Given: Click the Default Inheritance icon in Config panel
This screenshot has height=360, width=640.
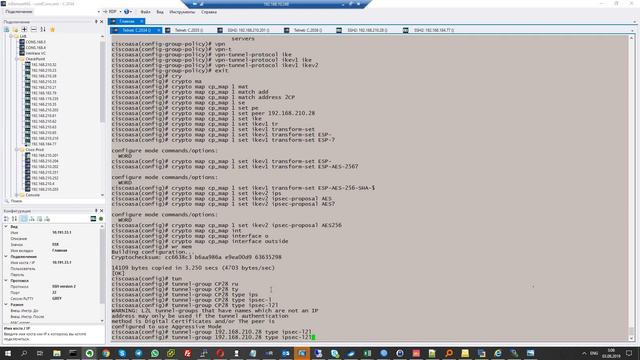Looking at the screenshot, I should pos(47,219).
